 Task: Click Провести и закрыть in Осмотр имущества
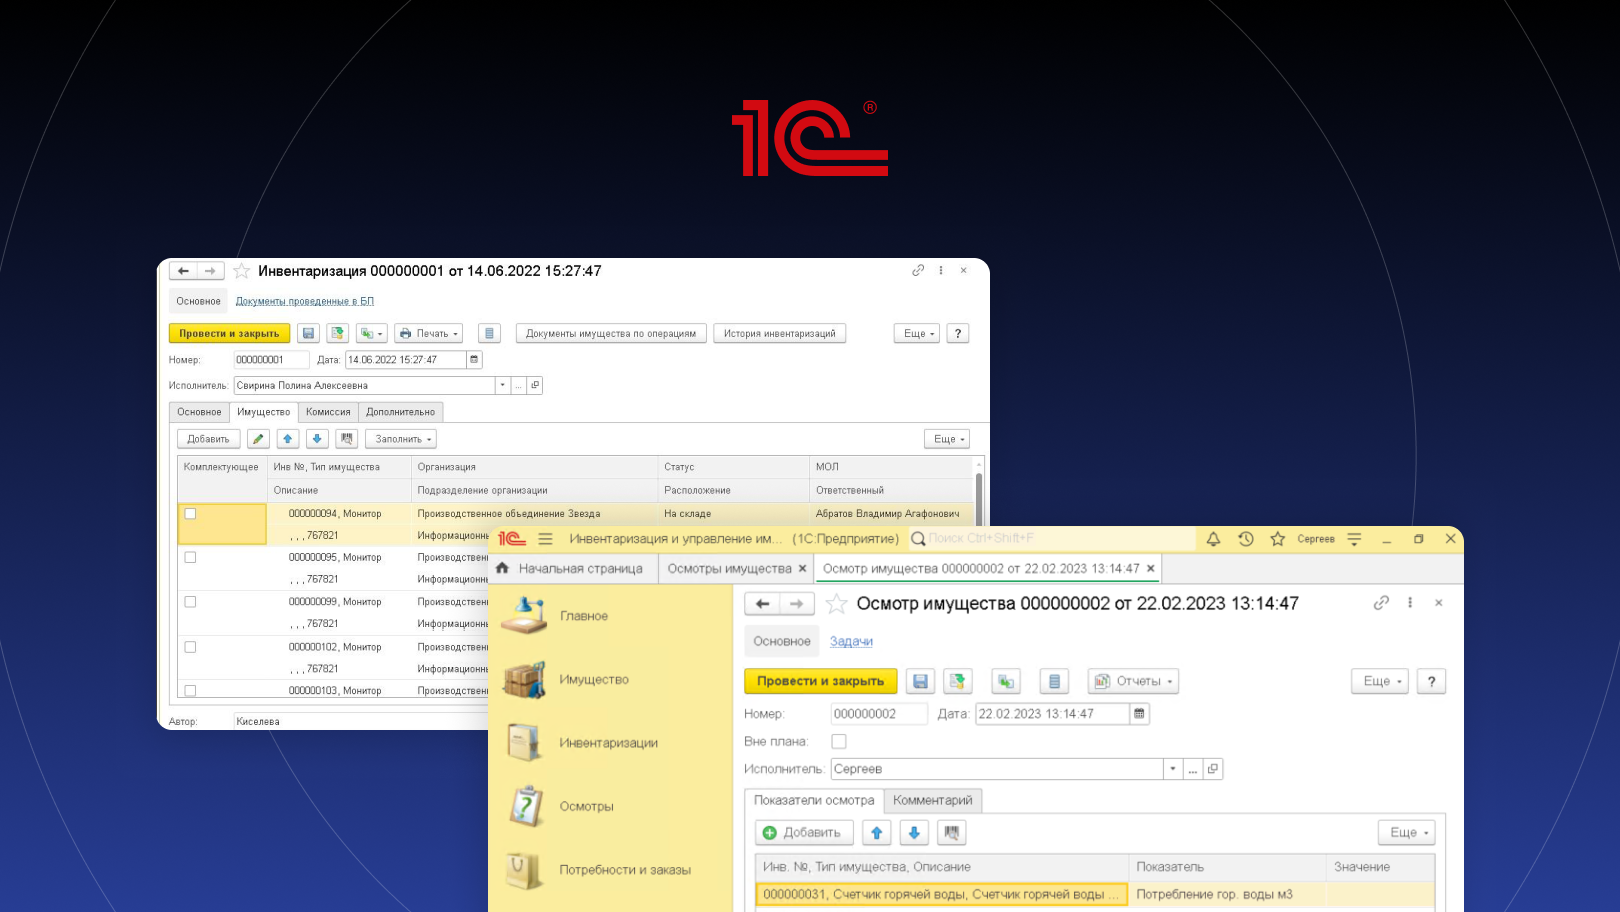(820, 681)
